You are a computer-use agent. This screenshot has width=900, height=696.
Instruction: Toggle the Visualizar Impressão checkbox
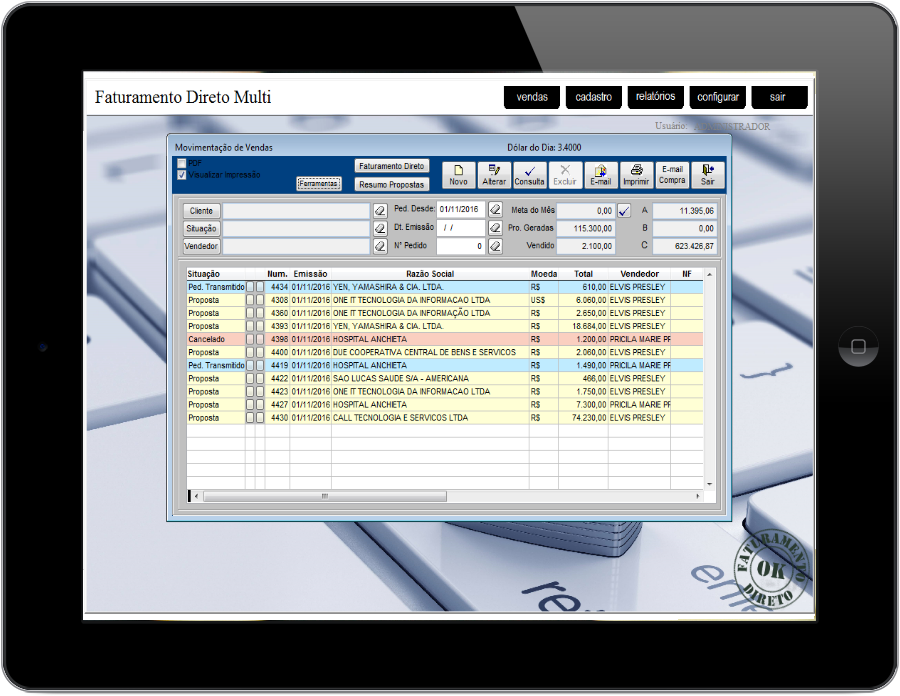click(x=182, y=175)
